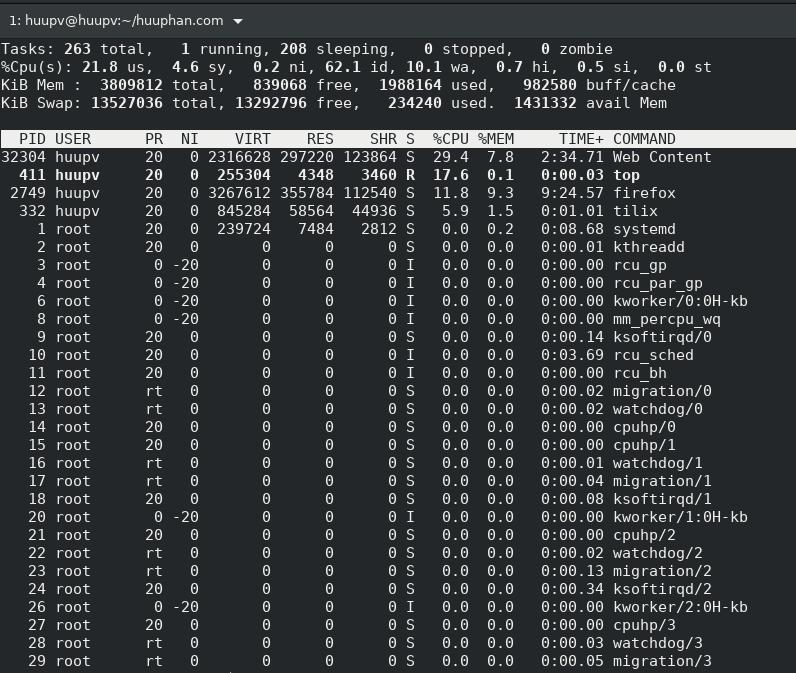The image size is (796, 673).
Task: Click the watchdog/2 command
Action: point(658,554)
